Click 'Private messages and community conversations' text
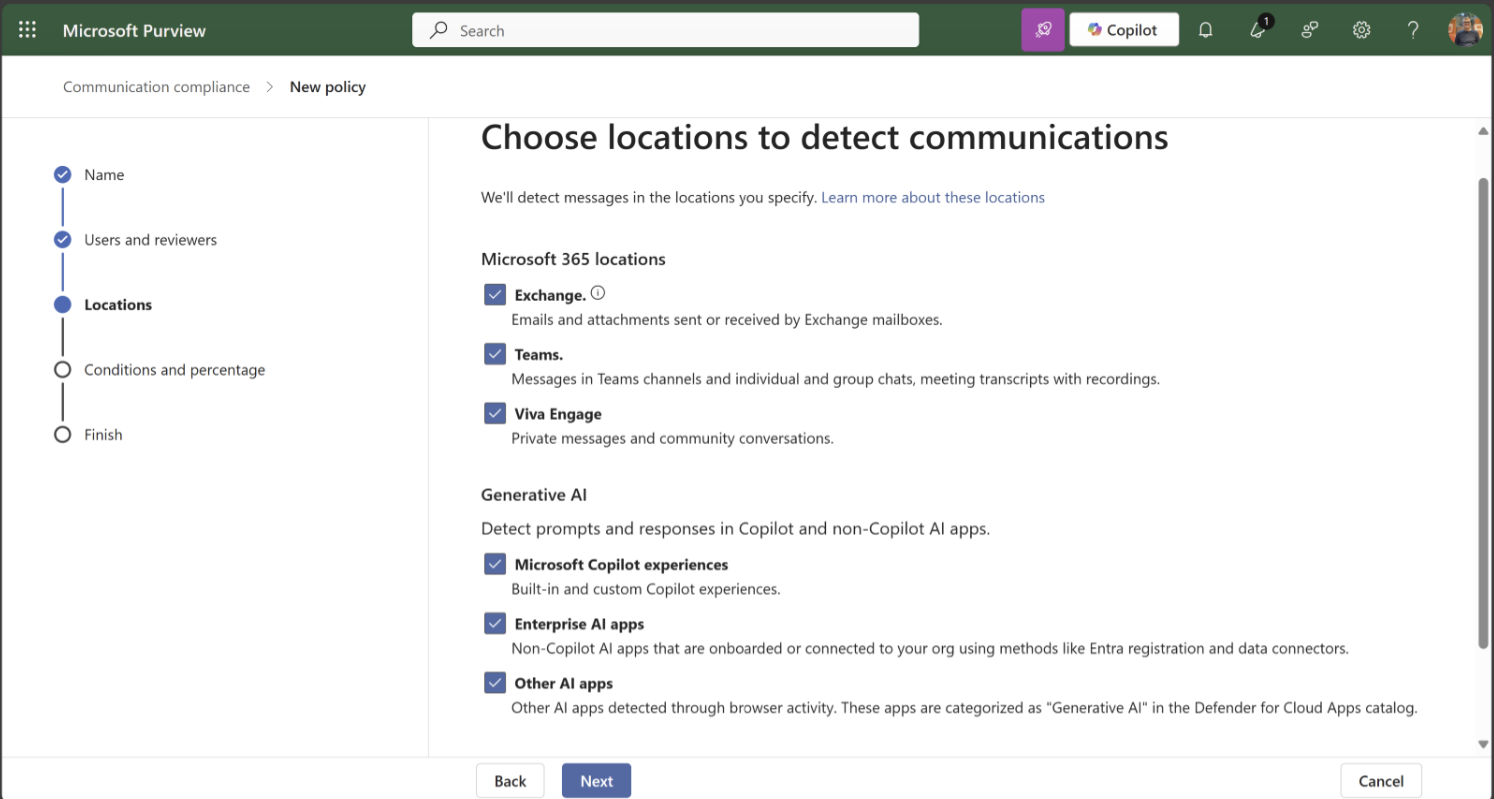The height and width of the screenshot is (799, 1494). click(672, 438)
